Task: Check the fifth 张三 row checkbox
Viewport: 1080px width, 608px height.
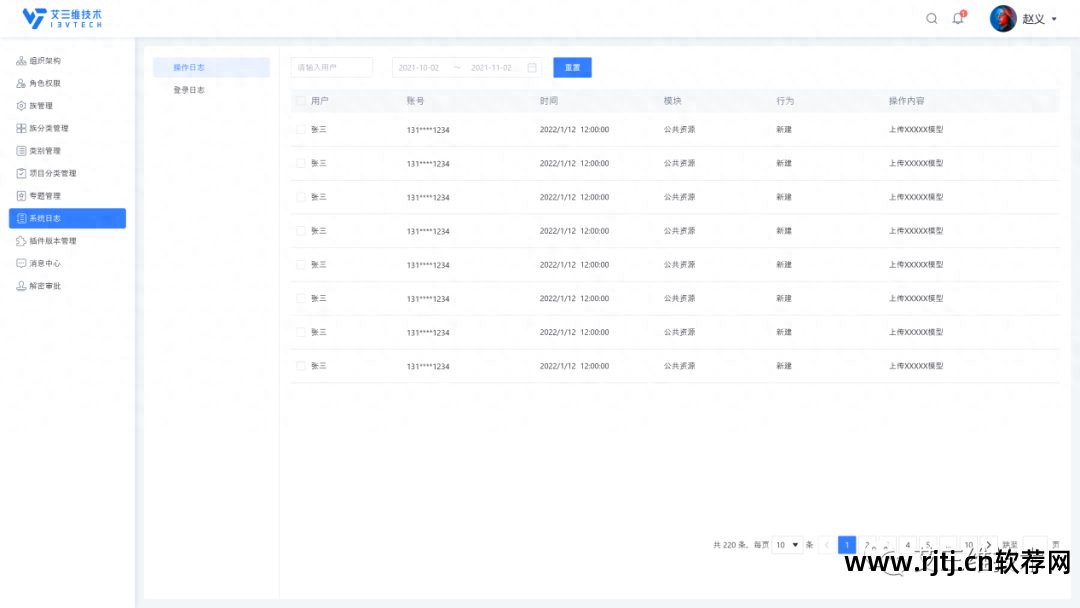Action: tap(301, 264)
